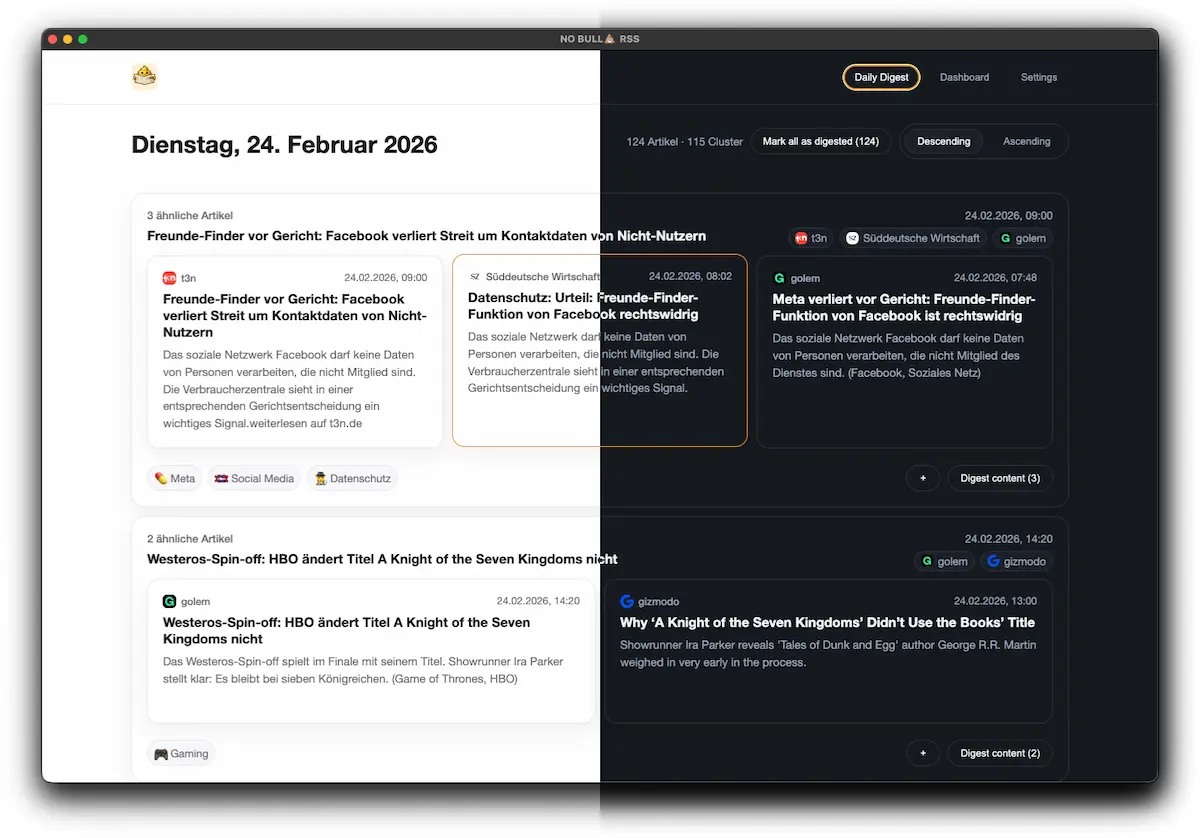This screenshot has width=1200, height=838.
Task: Expand plus button on the Westeros cluster
Action: point(922,753)
